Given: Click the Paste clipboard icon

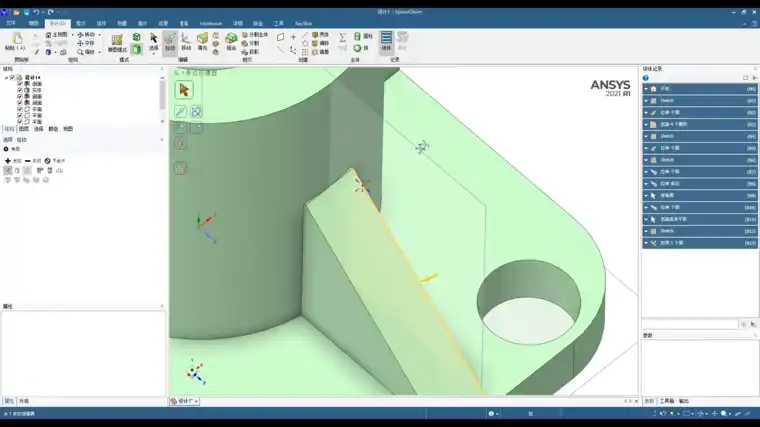Looking at the screenshot, I should click(x=16, y=40).
